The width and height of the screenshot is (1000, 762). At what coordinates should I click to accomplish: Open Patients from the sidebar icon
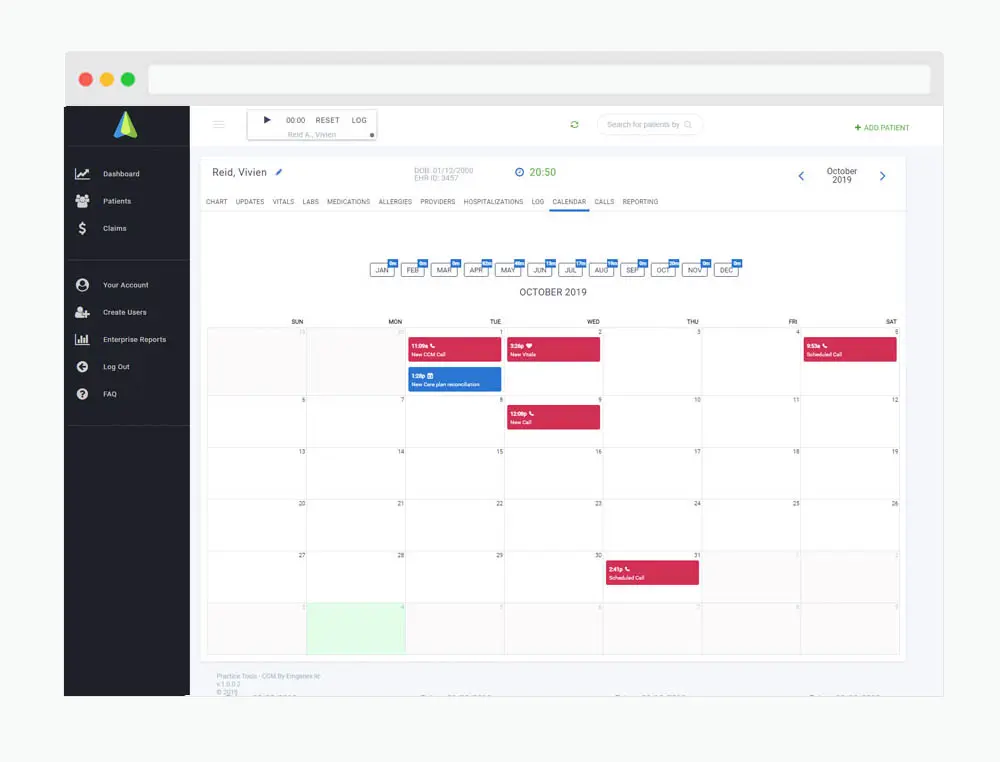click(82, 201)
